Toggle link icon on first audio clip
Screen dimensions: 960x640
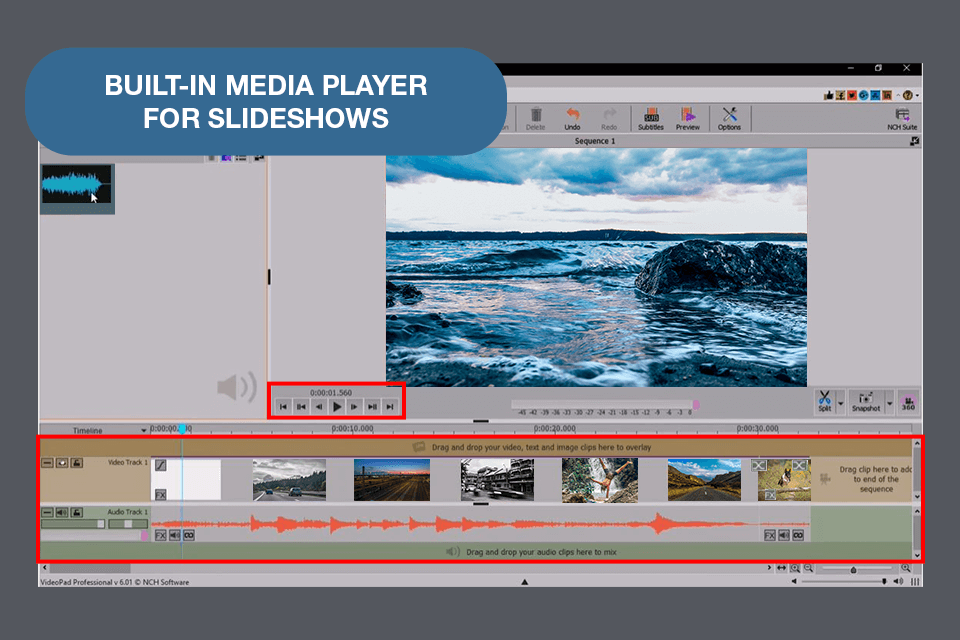point(189,535)
